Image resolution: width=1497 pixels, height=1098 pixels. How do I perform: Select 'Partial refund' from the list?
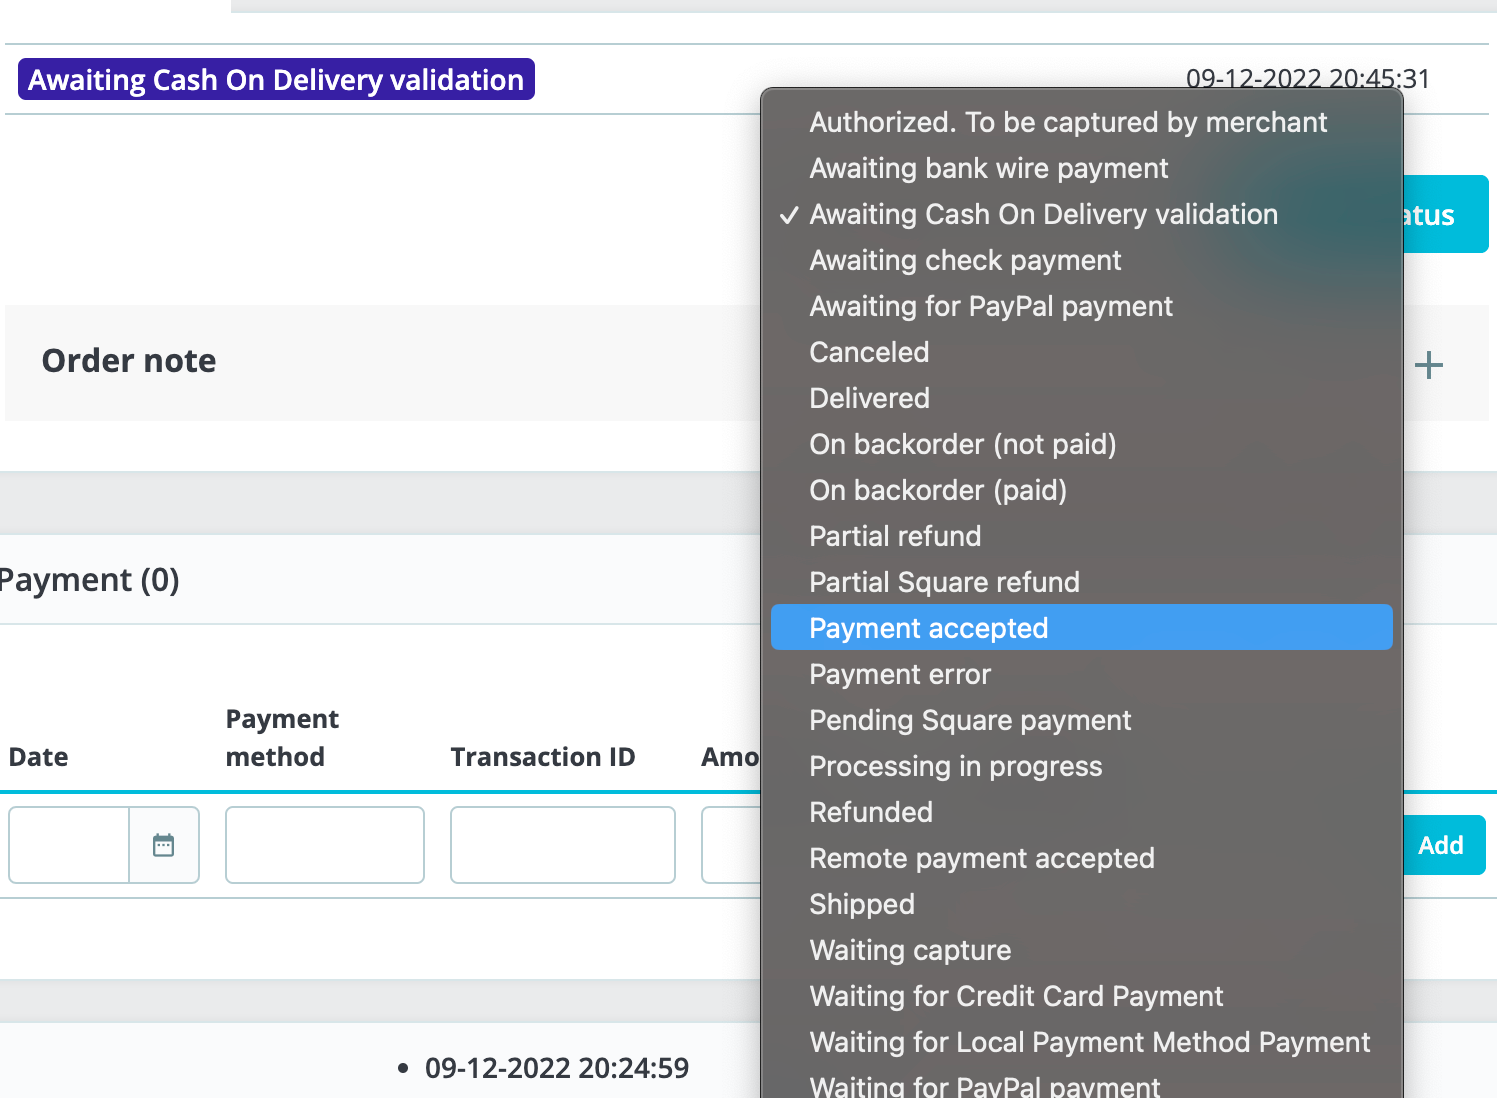click(x=894, y=536)
